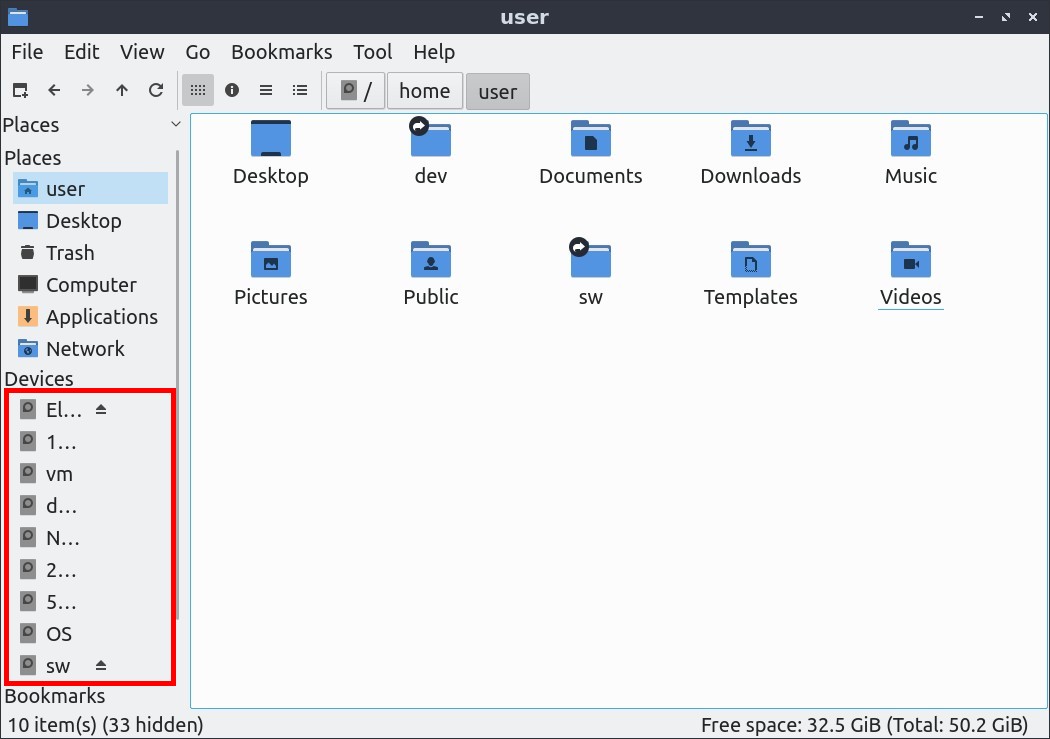The width and height of the screenshot is (1050, 739).
Task: Open the Tool menu
Action: (x=372, y=52)
